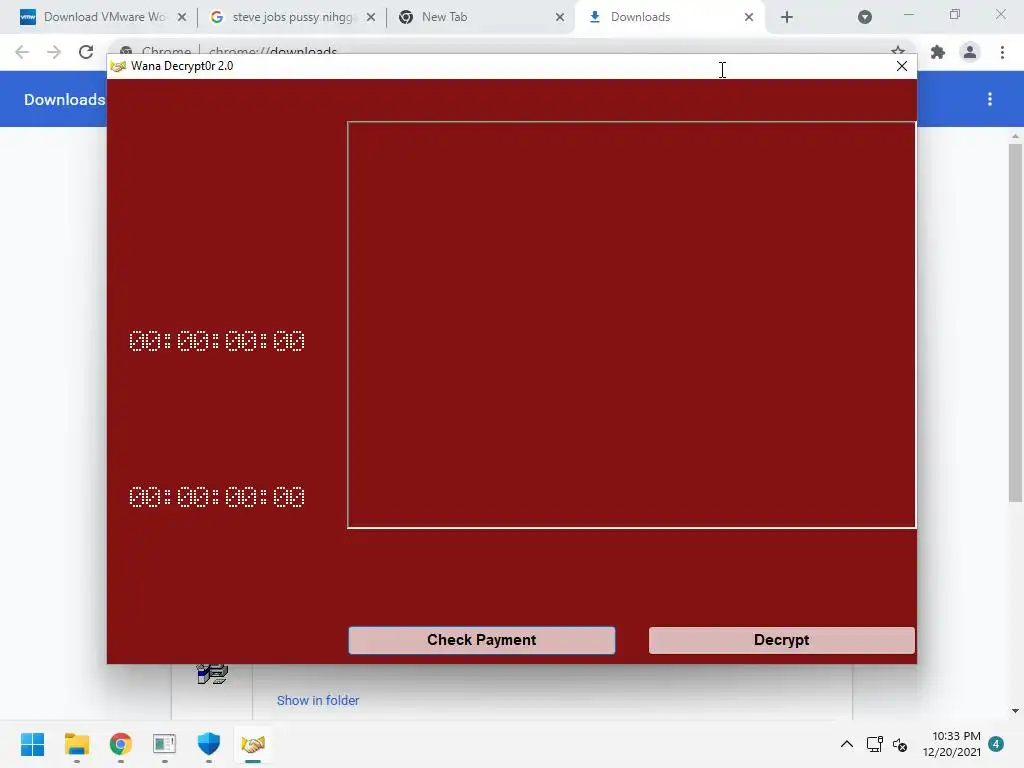Click the Downloads heading in Chrome page
Image resolution: width=1024 pixels, height=768 pixels.
click(x=65, y=99)
